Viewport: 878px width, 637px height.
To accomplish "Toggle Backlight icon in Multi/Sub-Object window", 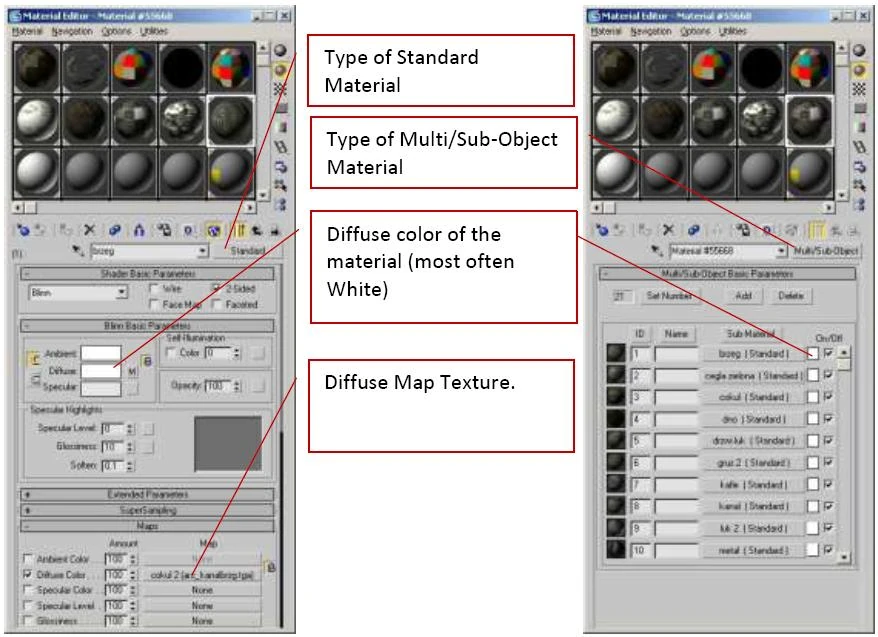I will point(859,70).
